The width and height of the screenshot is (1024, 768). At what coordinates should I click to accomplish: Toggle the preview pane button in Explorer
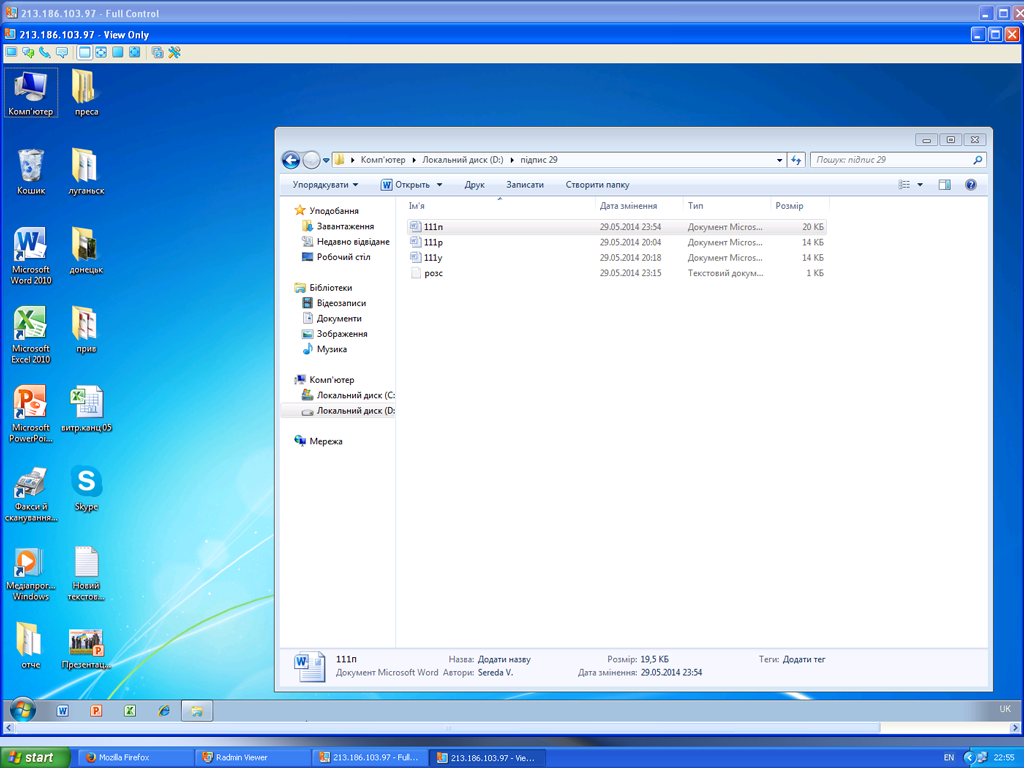point(945,185)
